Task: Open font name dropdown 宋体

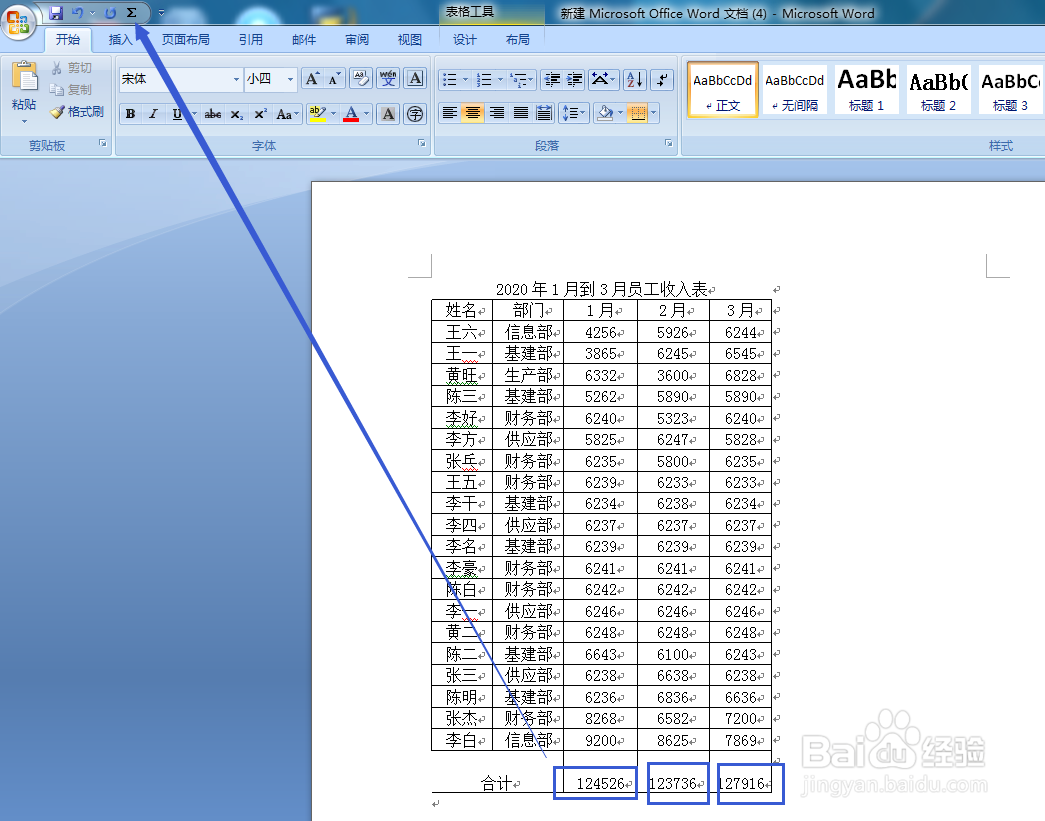Action: (236, 79)
